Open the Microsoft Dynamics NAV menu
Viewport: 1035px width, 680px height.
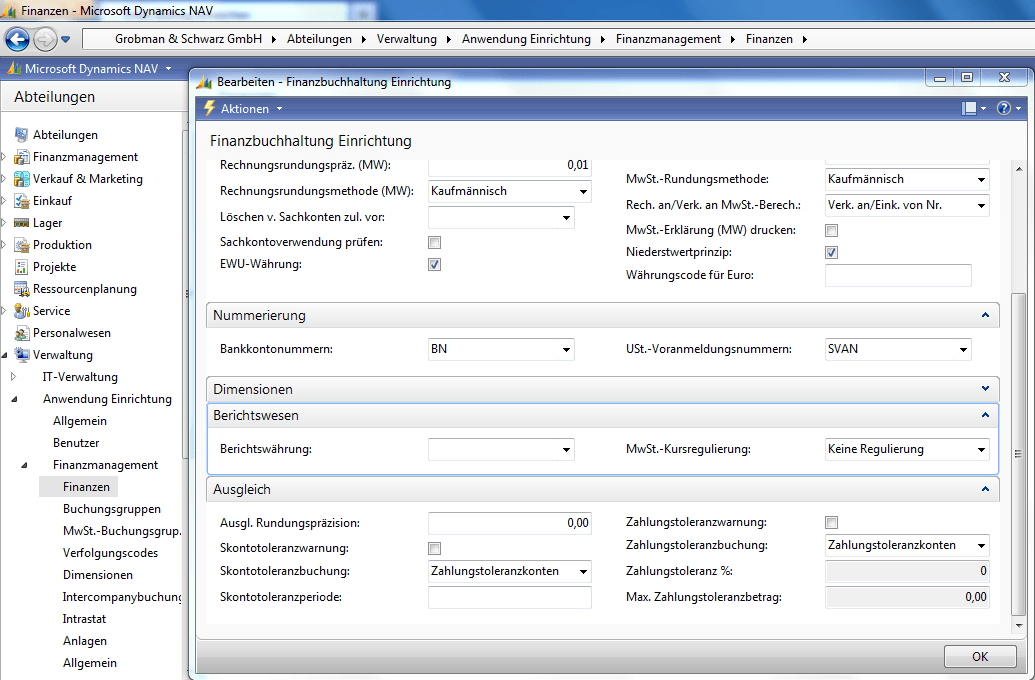(98, 69)
